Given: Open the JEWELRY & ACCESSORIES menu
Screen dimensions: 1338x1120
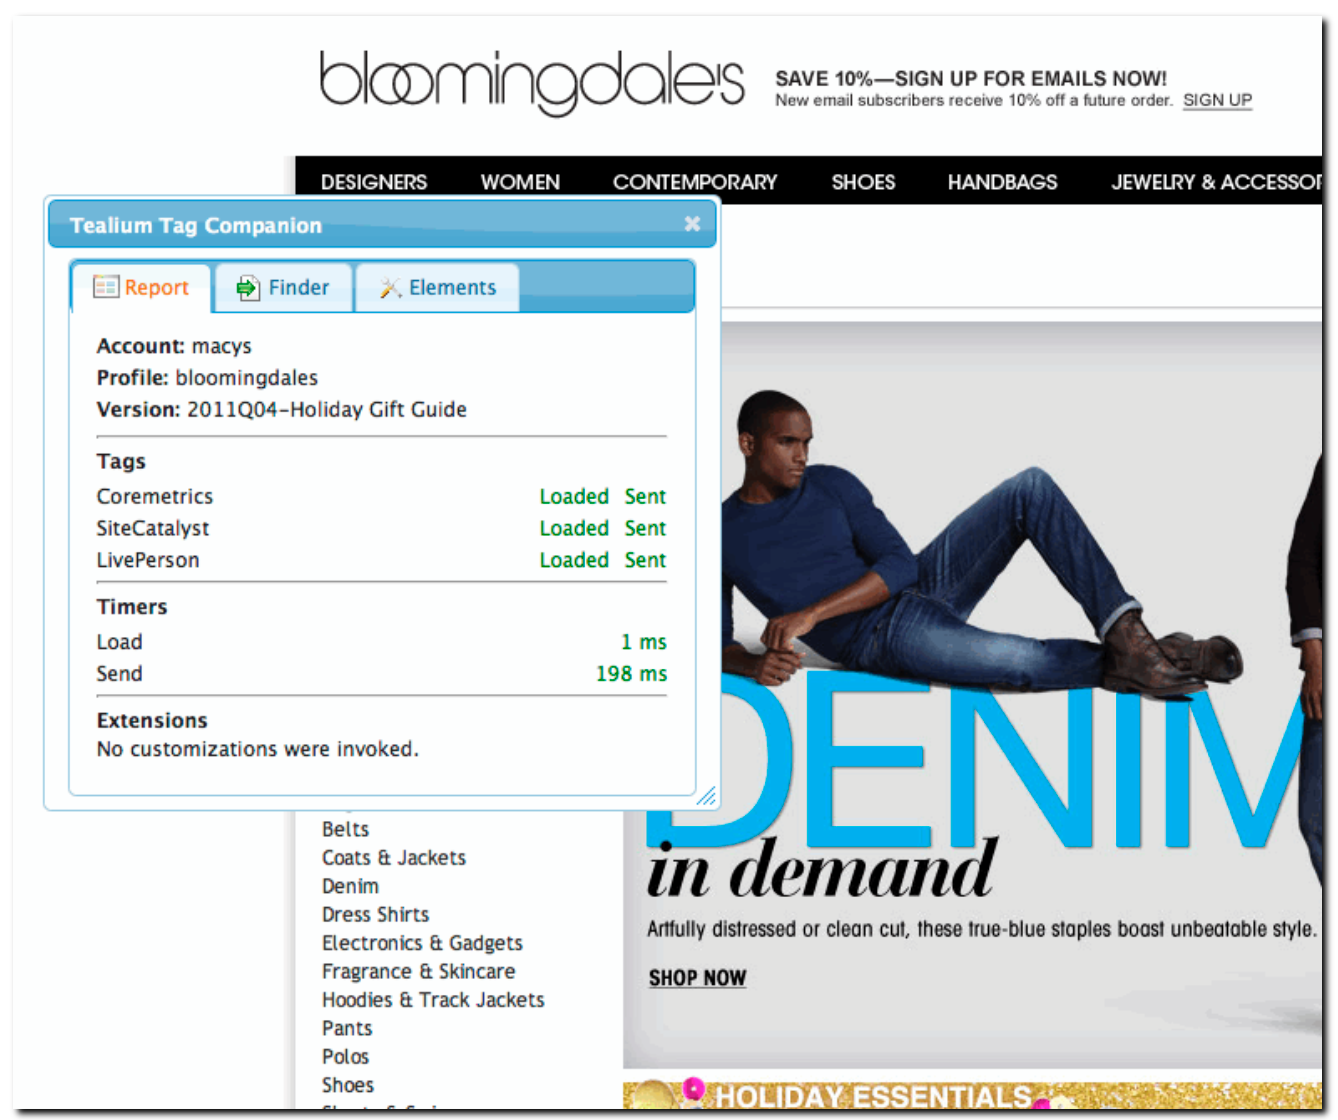Looking at the screenshot, I should (x=1216, y=182).
